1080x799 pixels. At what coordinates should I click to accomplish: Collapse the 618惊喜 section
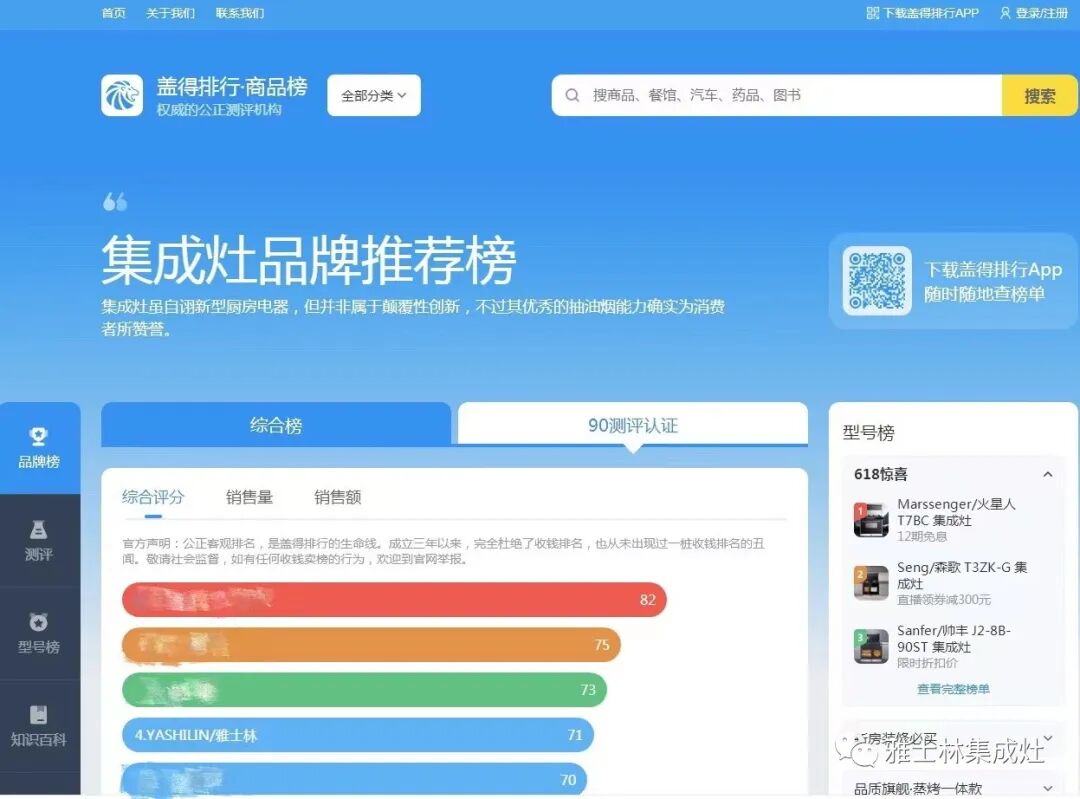pos(1048,474)
